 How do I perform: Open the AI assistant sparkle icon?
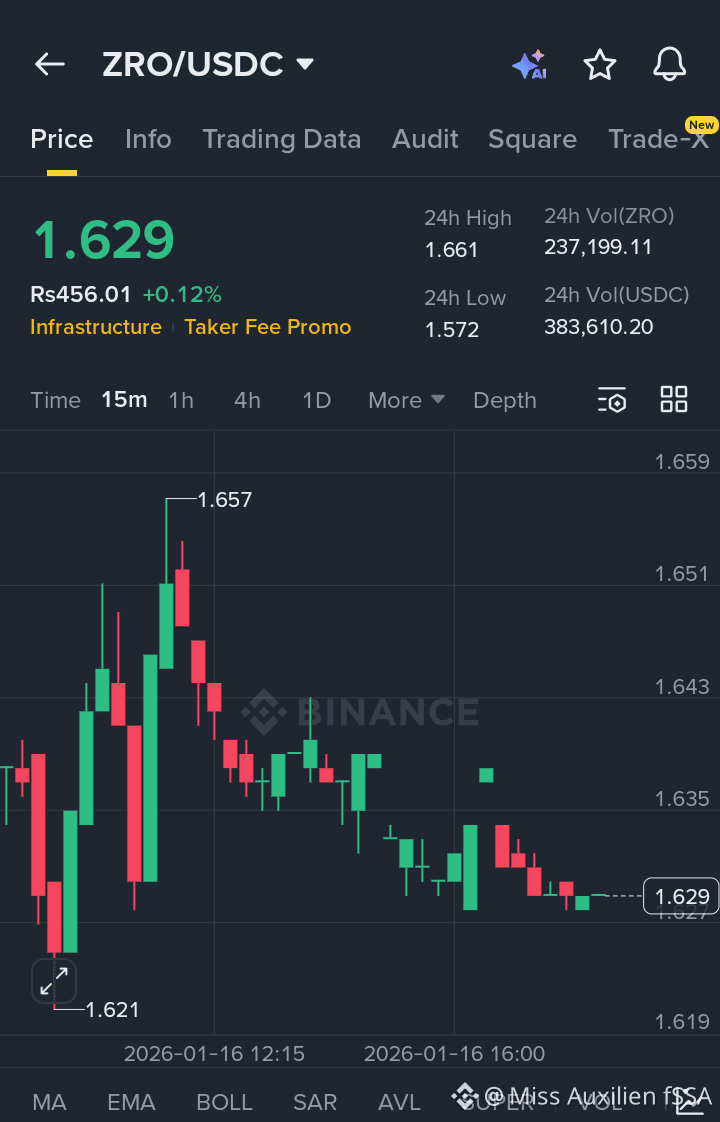point(530,65)
